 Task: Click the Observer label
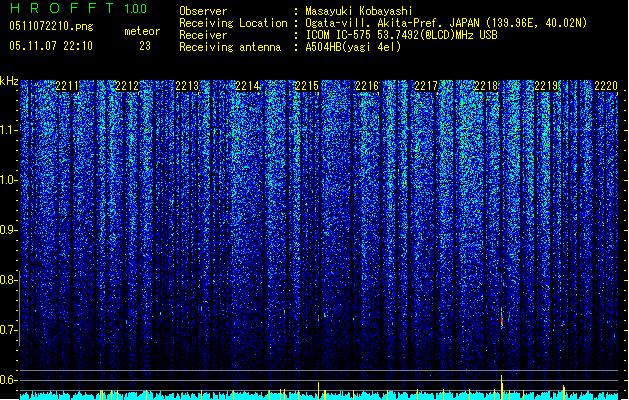[x=203, y=11]
